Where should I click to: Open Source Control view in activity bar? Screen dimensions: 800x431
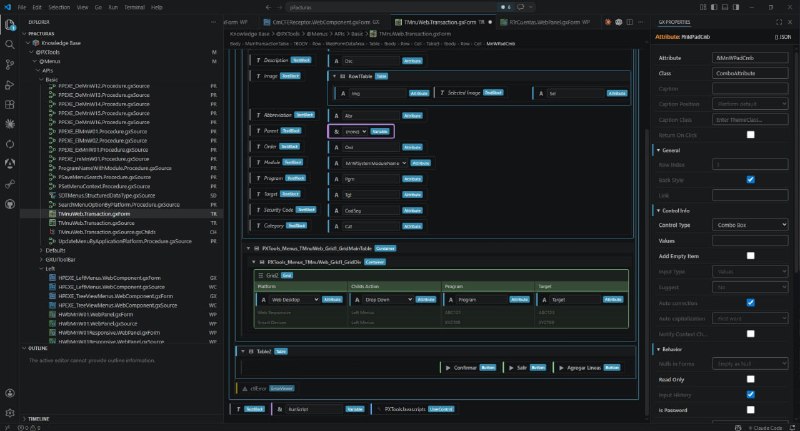(10, 64)
